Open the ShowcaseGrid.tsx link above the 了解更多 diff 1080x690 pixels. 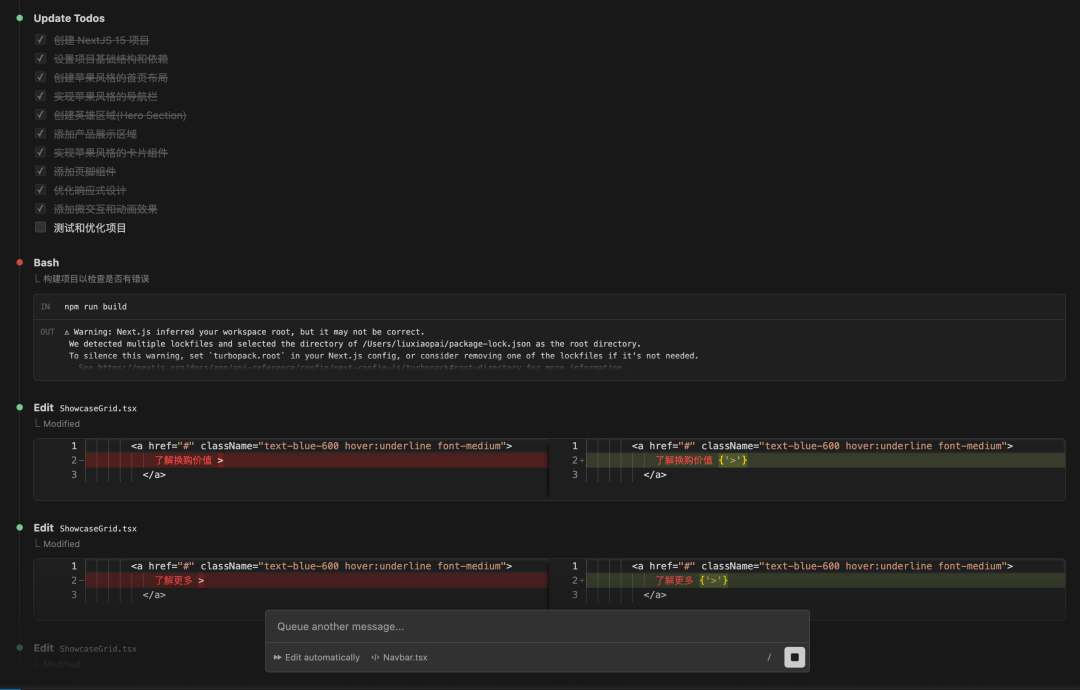pyautogui.click(x=98, y=529)
